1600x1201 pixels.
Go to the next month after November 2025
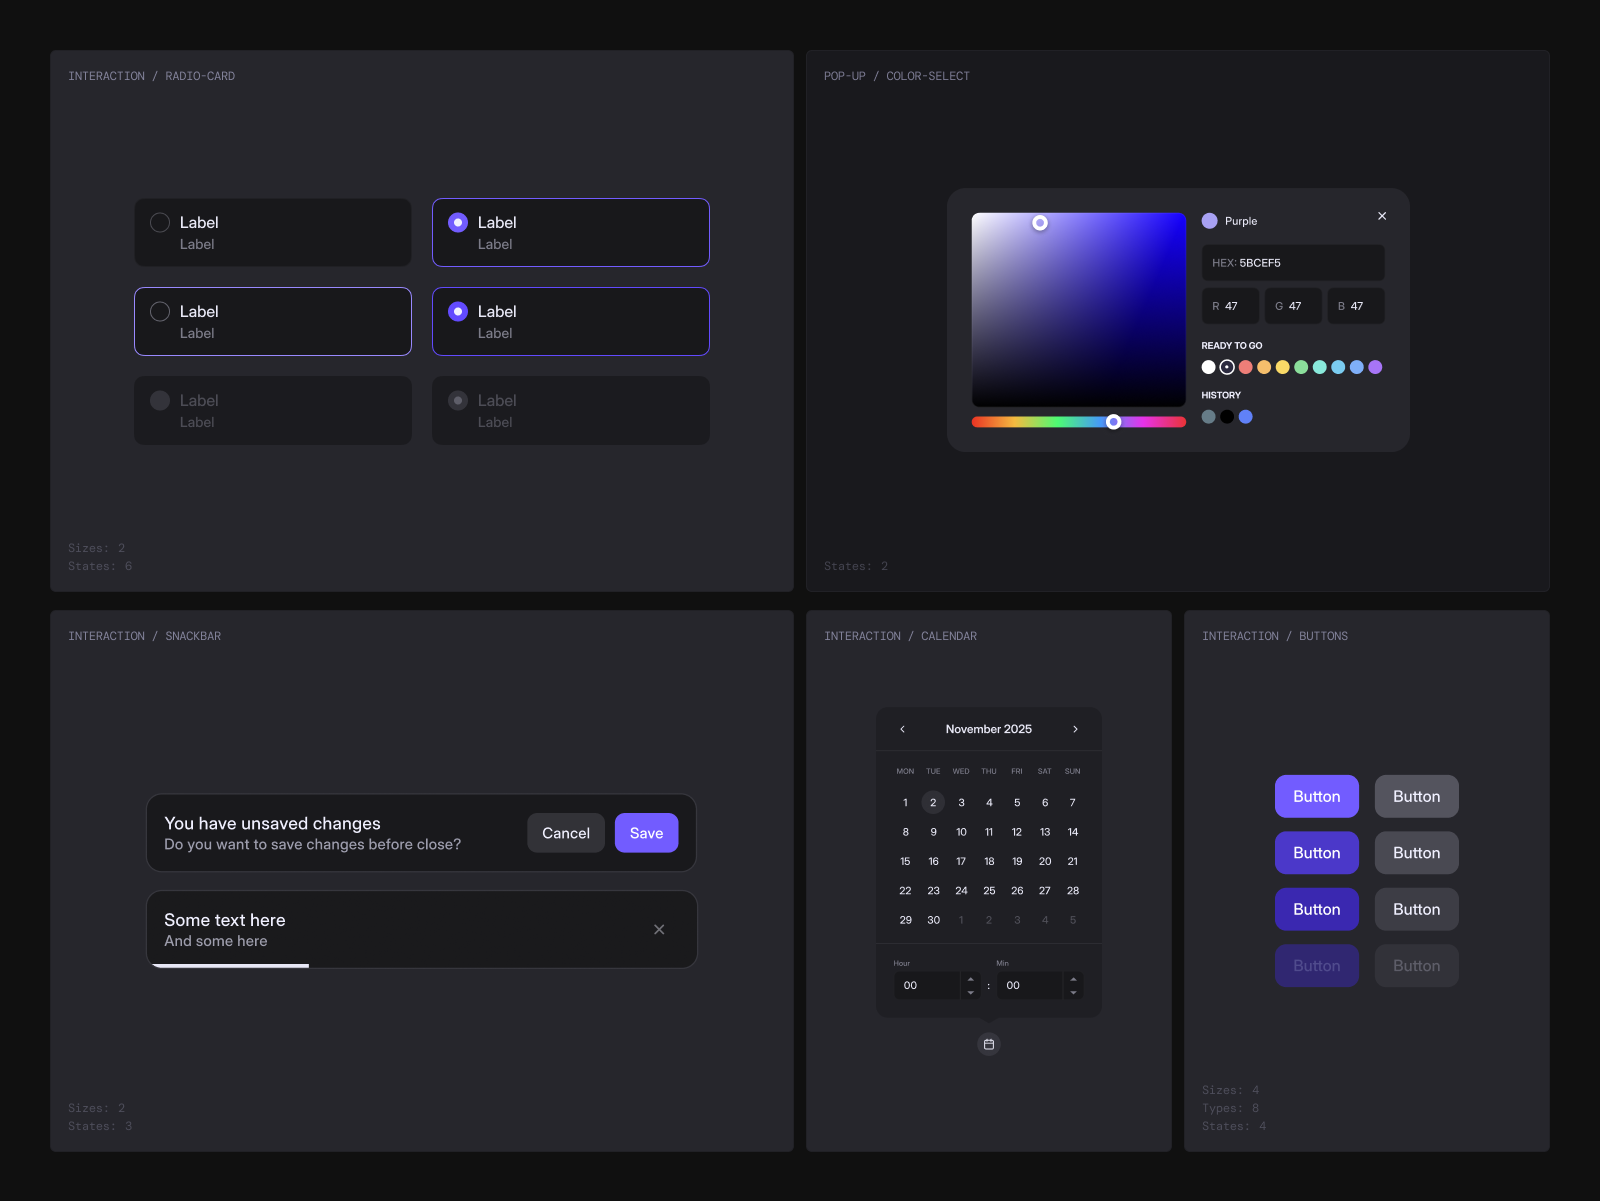pyautogui.click(x=1076, y=729)
